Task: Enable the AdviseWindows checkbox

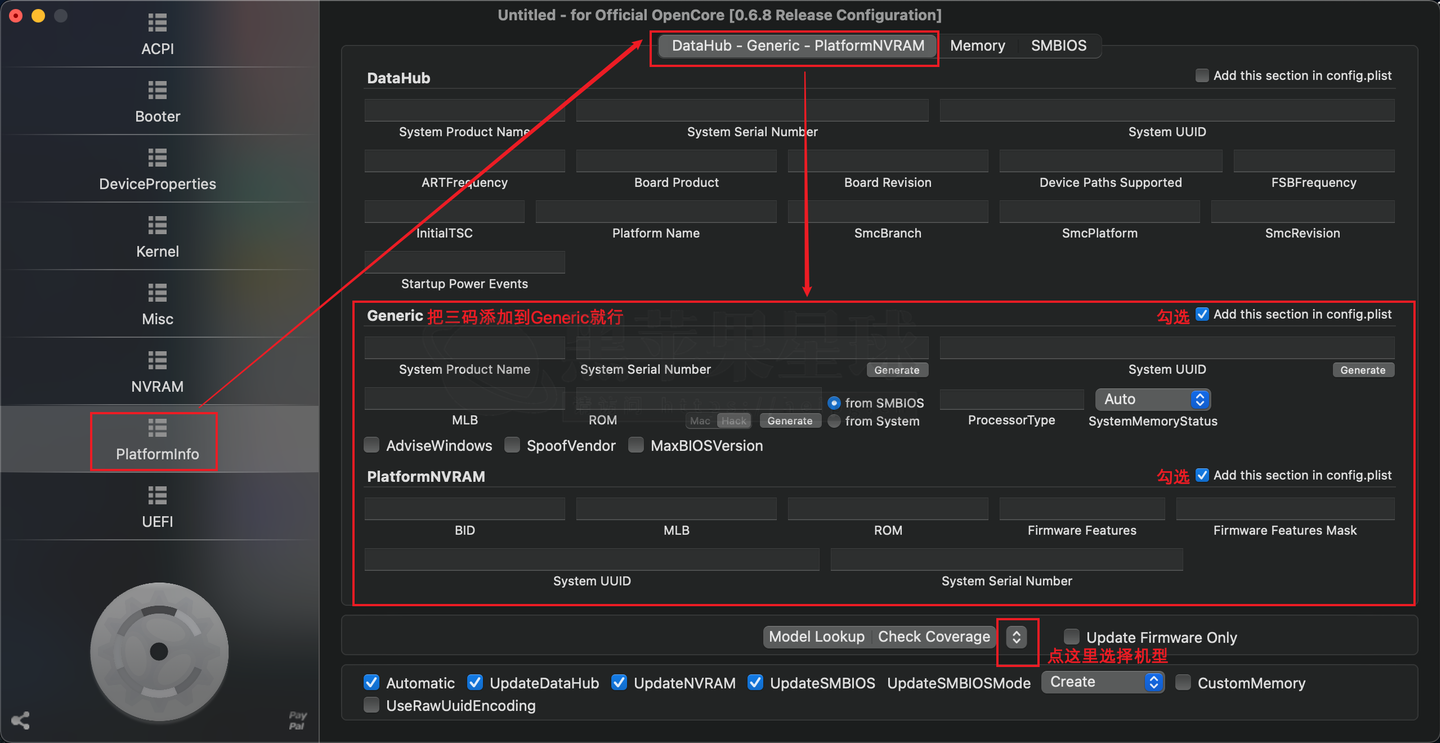Action: pos(372,445)
